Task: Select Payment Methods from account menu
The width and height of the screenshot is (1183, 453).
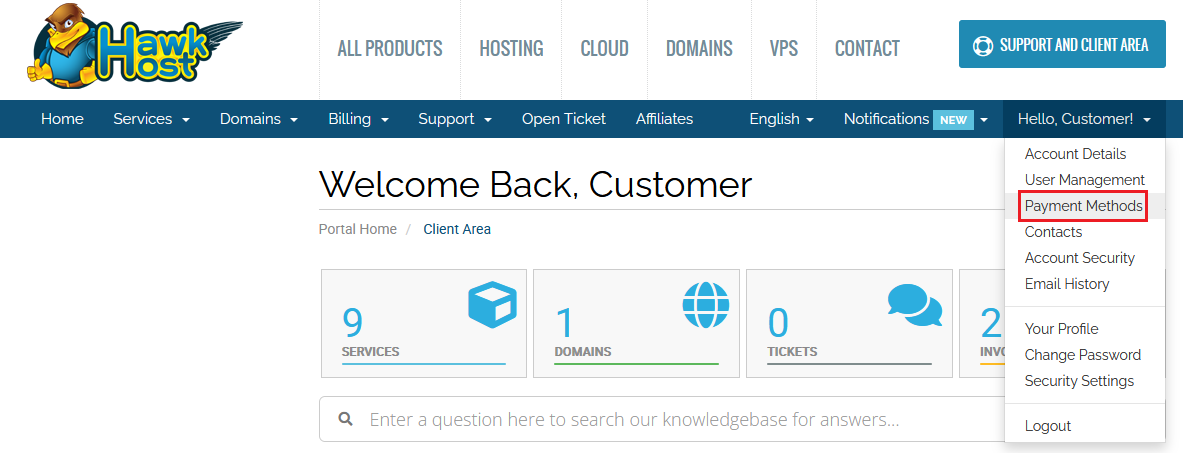Action: point(1083,206)
